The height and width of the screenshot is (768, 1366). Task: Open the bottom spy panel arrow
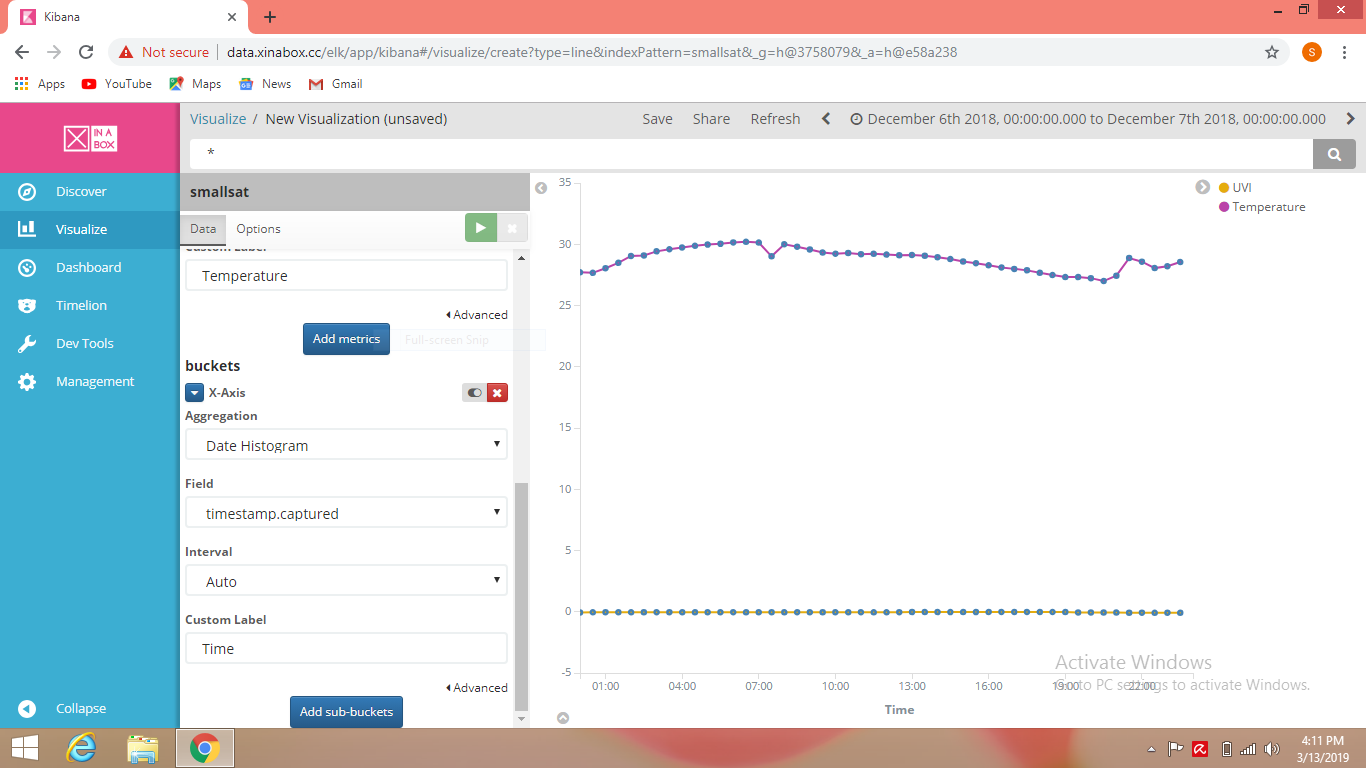click(x=563, y=718)
